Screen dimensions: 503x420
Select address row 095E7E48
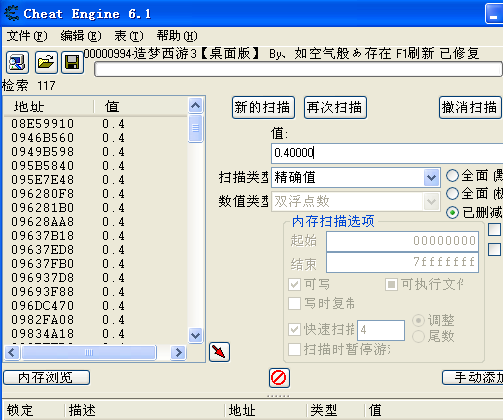(x=96, y=180)
